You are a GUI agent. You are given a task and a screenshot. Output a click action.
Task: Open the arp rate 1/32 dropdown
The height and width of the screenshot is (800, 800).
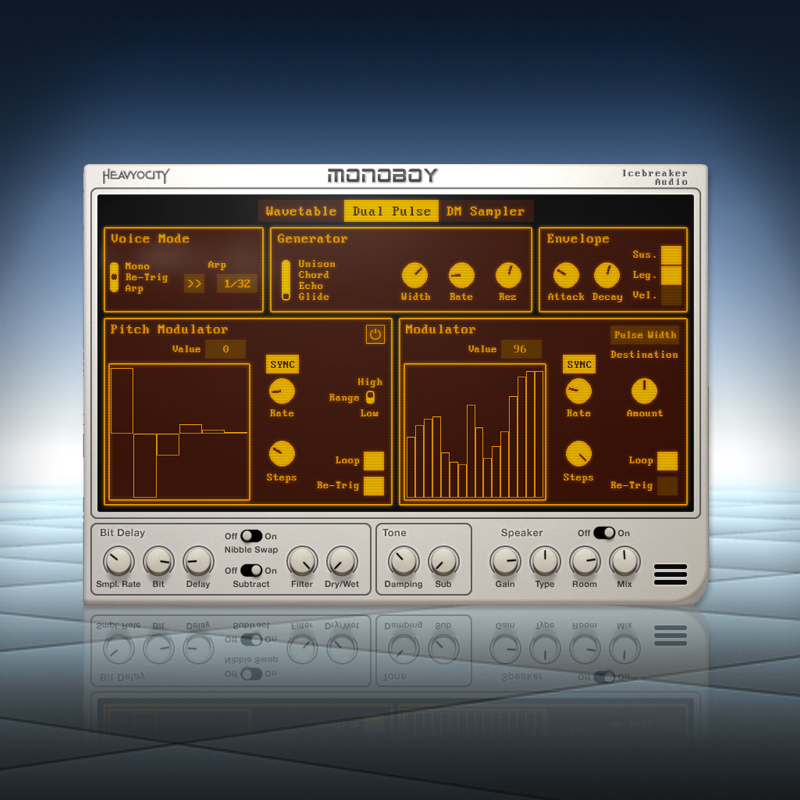237,284
